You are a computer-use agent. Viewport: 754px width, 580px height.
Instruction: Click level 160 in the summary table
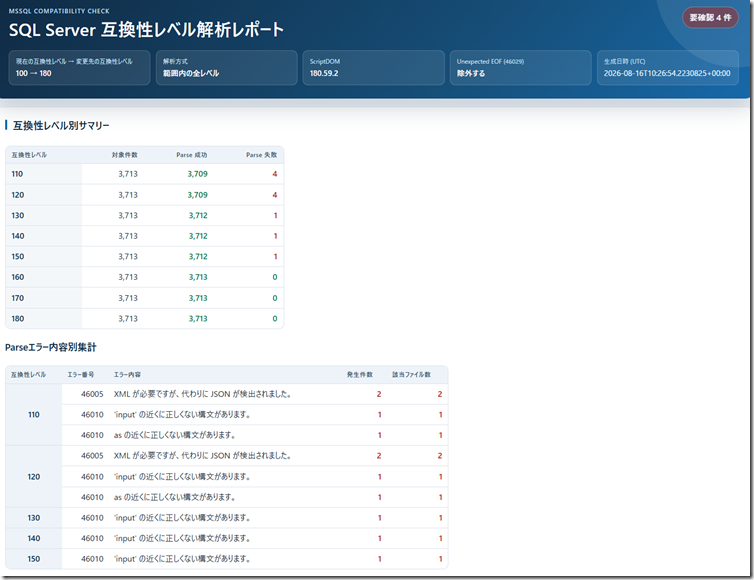(18, 277)
